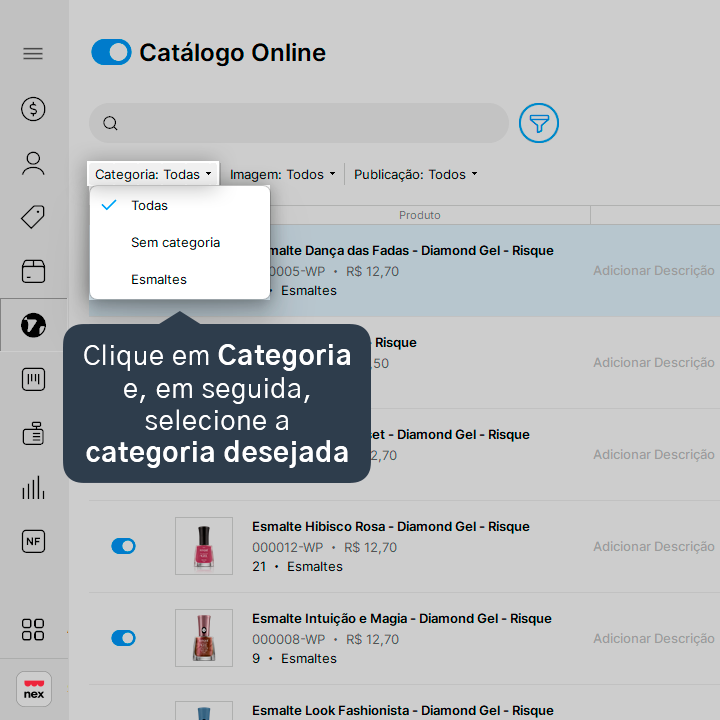
Task: Click Esmalte Hibisco Rosa product name
Action: (391, 526)
